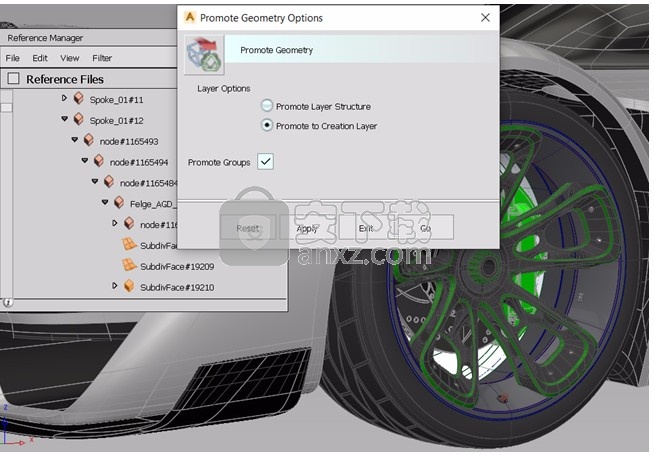
Task: Click the Spoke_01#12 node cube icon
Action: click(78, 120)
